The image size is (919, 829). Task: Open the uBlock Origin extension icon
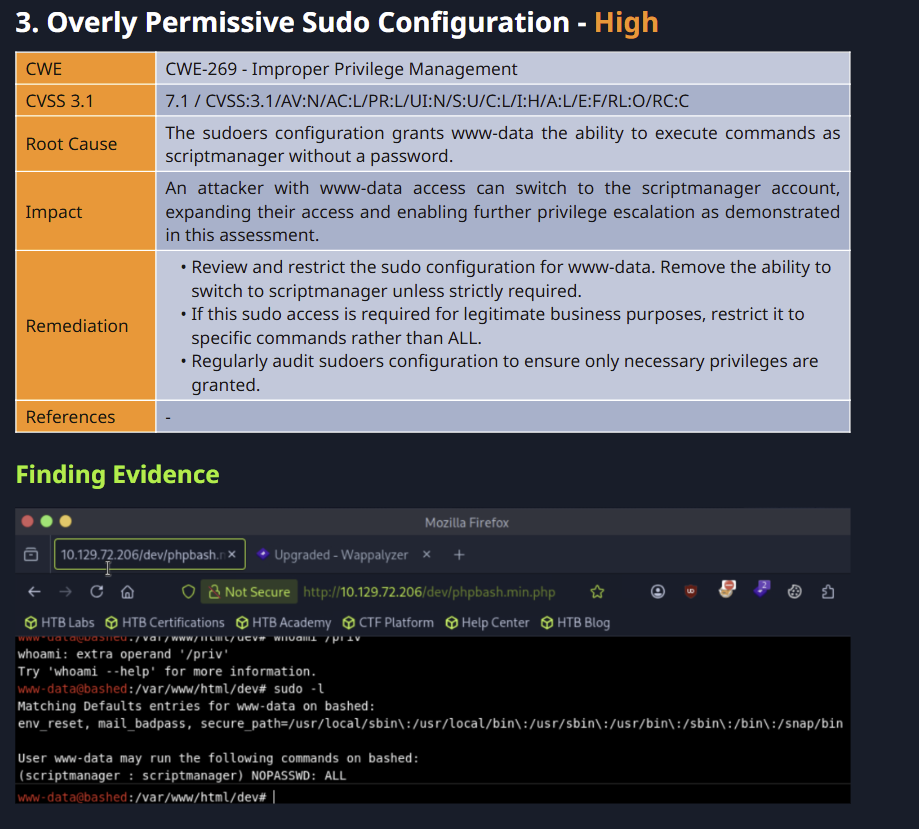(x=690, y=592)
